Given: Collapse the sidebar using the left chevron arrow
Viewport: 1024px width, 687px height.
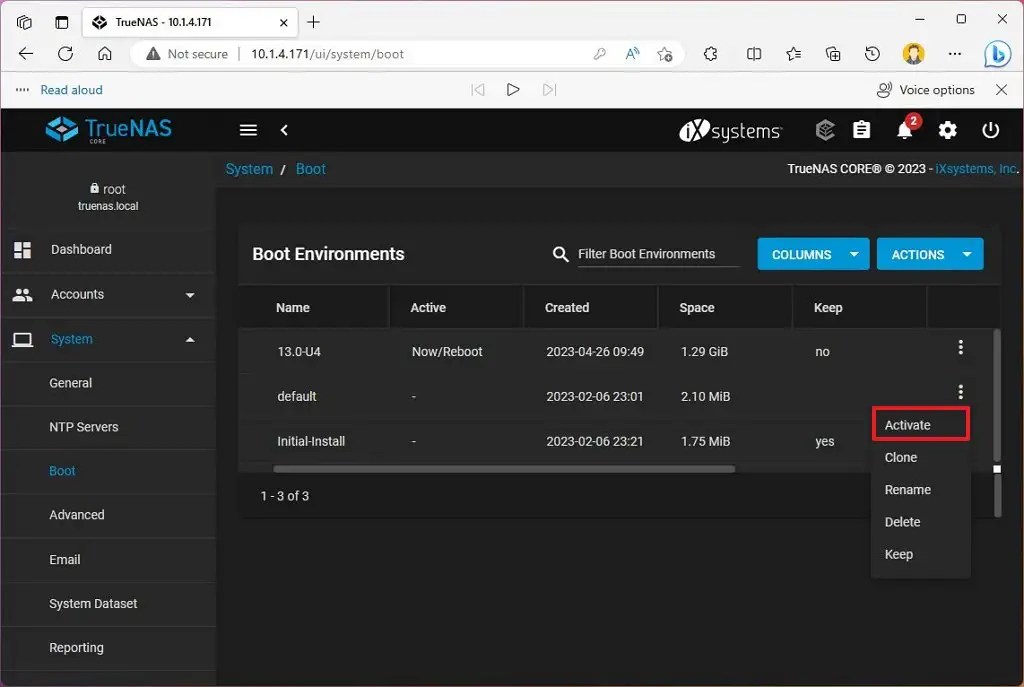Looking at the screenshot, I should (285, 130).
